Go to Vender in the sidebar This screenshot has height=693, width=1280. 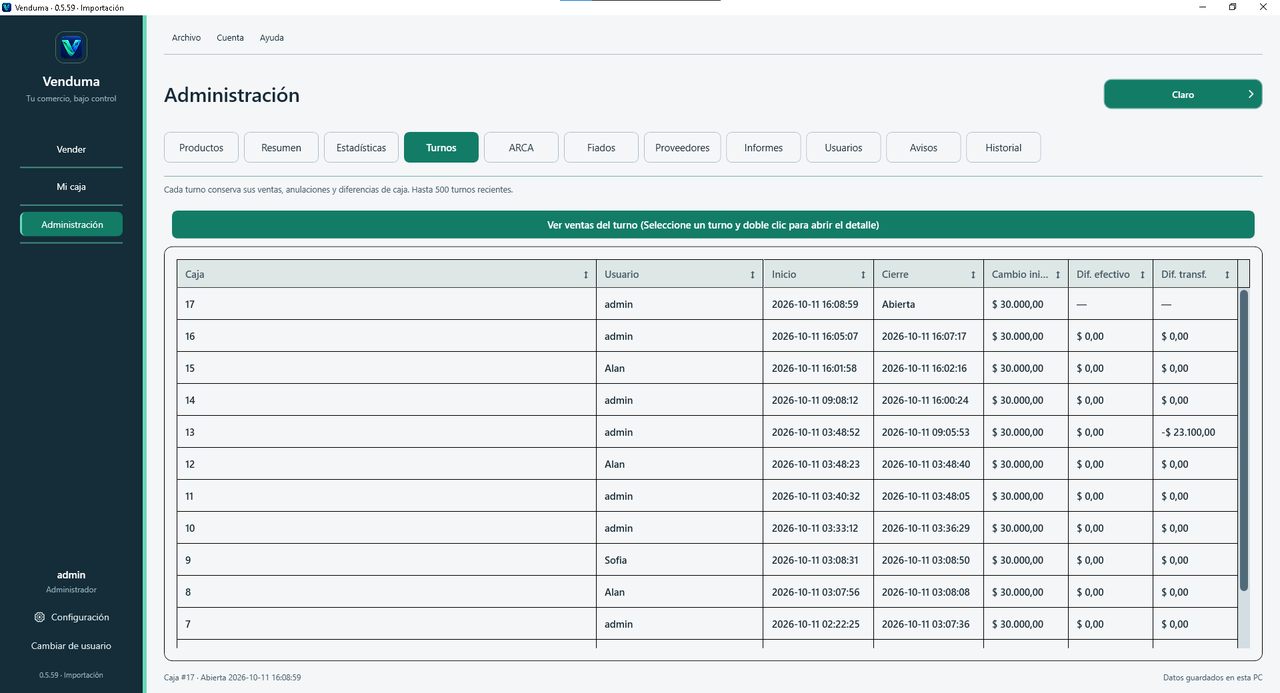[x=71, y=149]
